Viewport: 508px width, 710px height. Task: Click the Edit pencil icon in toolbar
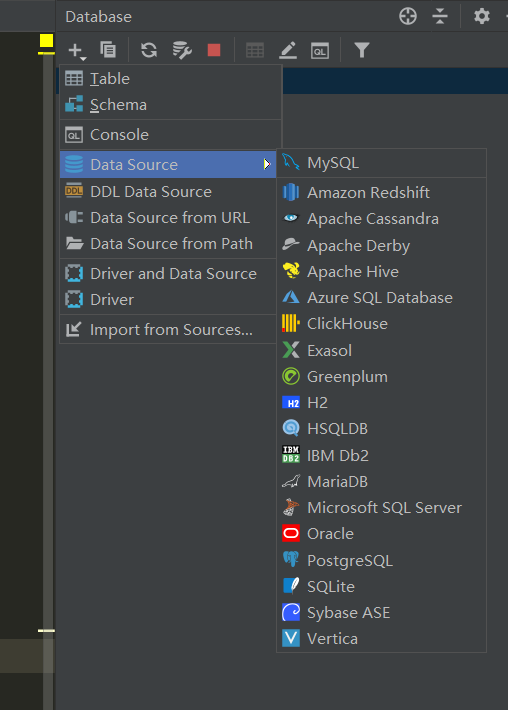[288, 50]
